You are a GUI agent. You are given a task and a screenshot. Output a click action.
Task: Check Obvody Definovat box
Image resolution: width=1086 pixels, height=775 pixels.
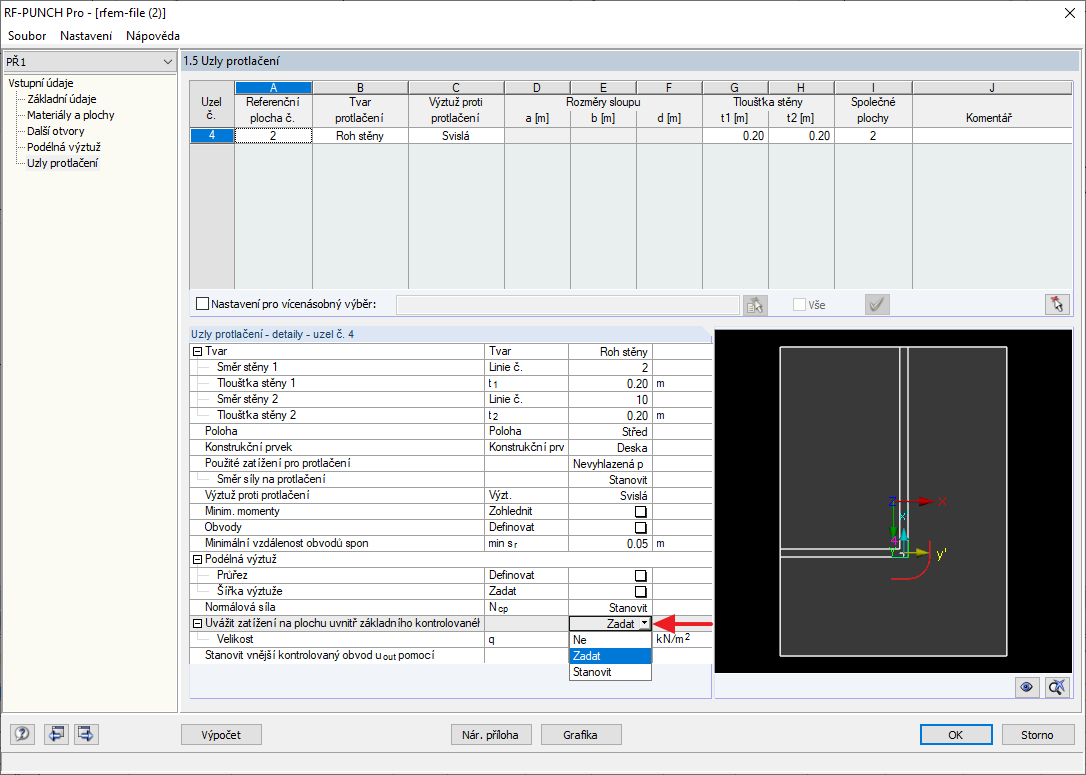click(641, 528)
